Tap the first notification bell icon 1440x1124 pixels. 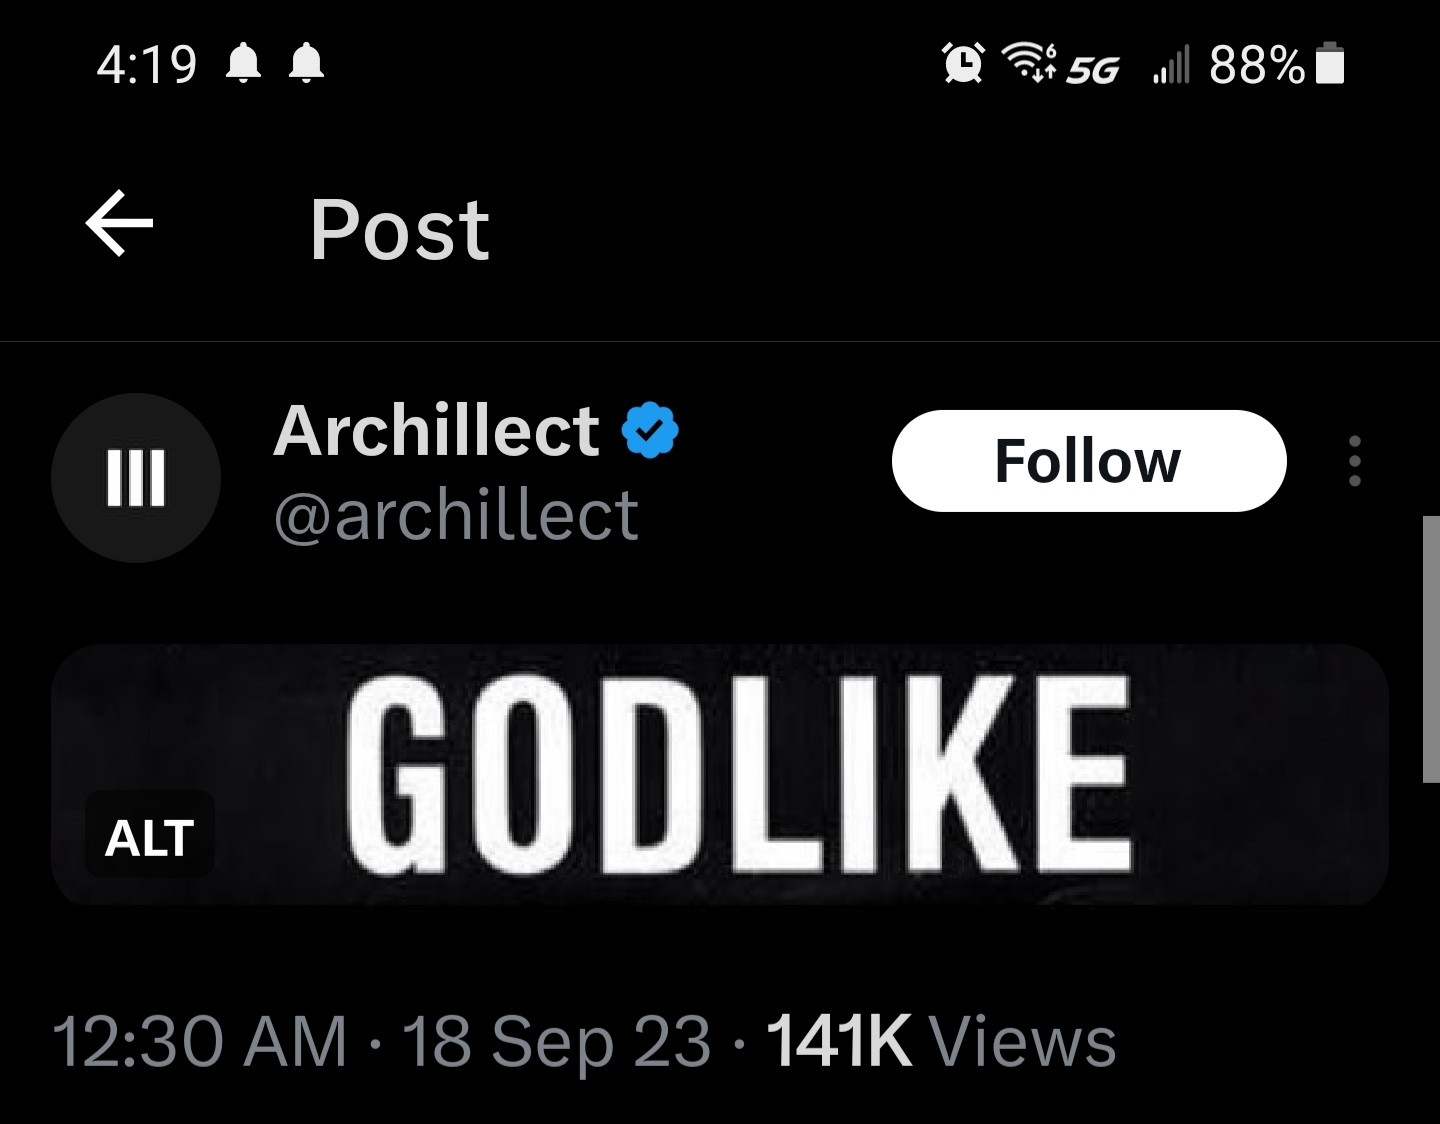[243, 65]
